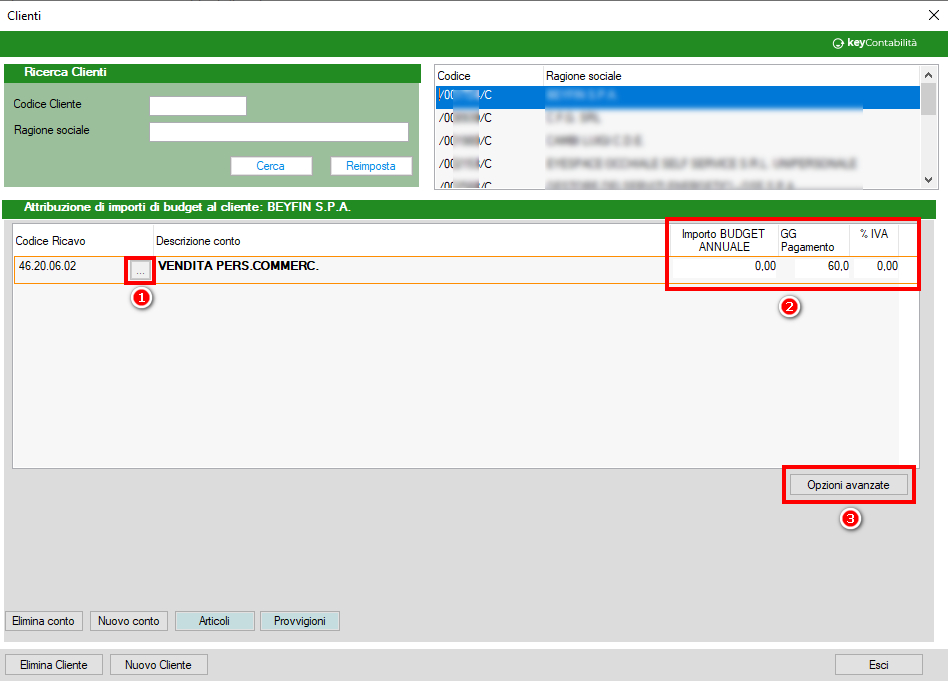Open the Provvigioni section
This screenshot has width=948, height=681.
[x=300, y=621]
